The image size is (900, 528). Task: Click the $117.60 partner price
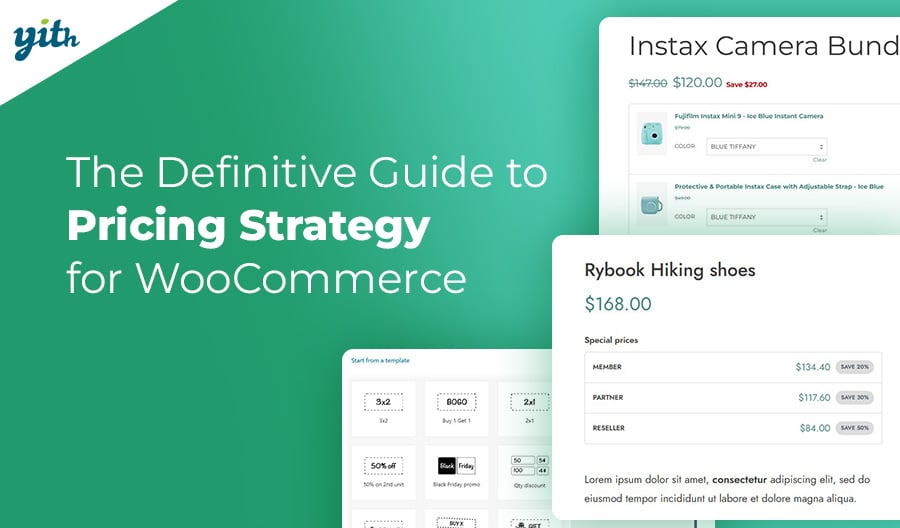coord(814,397)
